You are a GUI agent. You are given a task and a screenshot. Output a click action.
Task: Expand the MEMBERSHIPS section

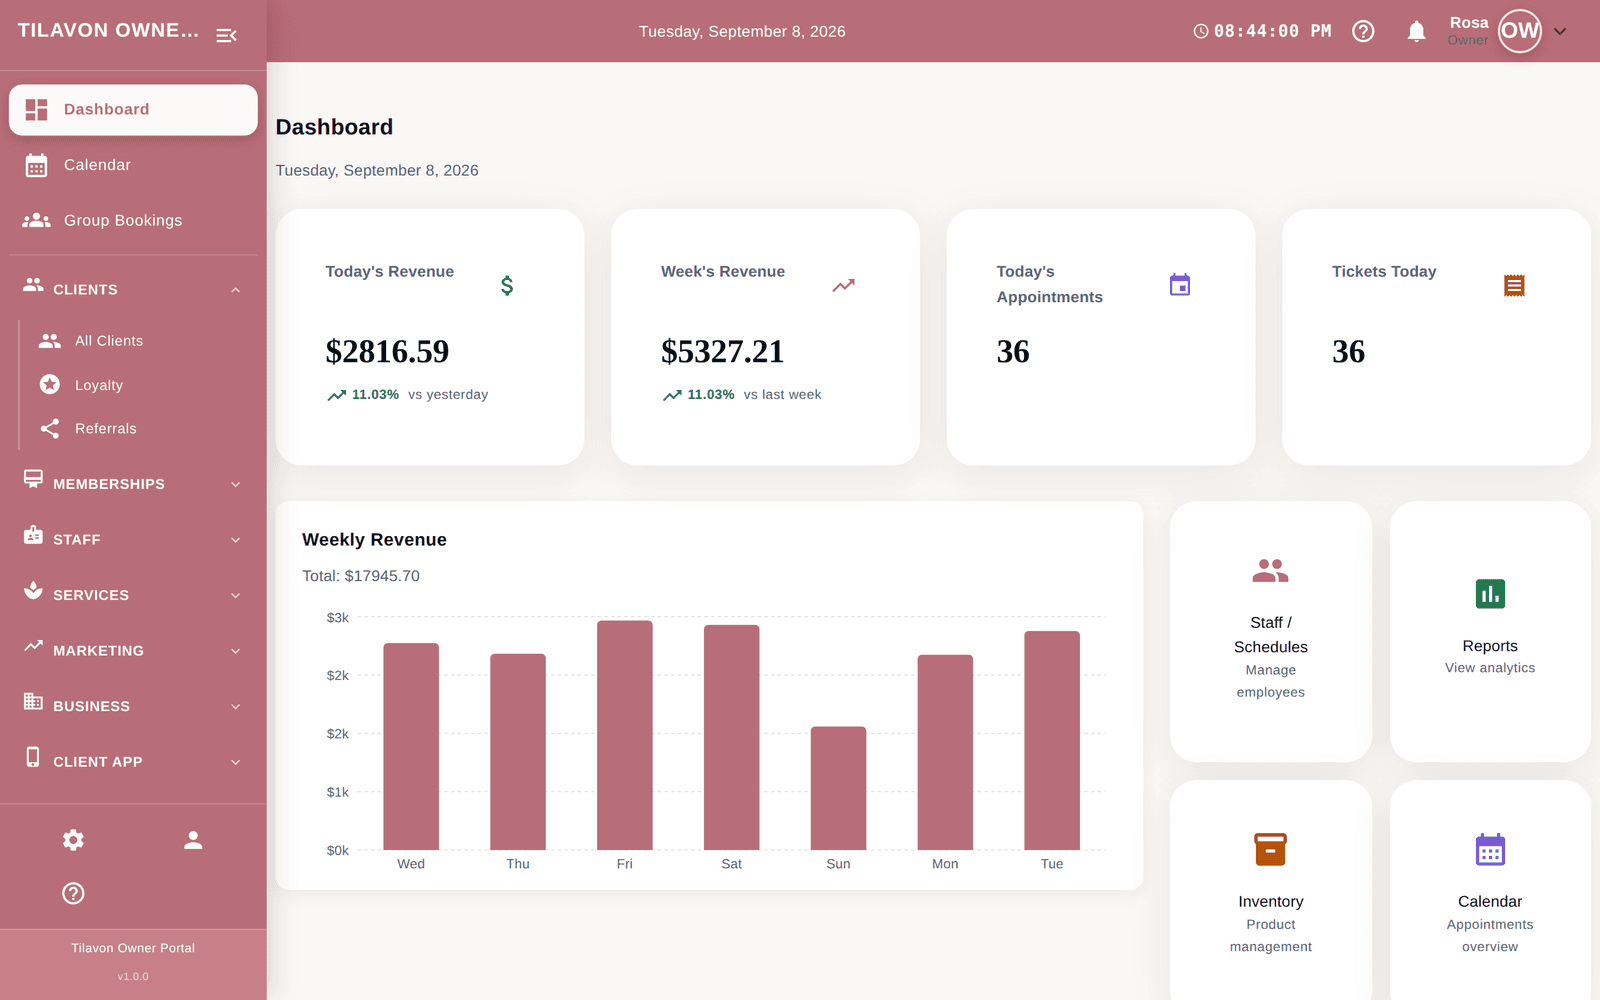coord(133,484)
